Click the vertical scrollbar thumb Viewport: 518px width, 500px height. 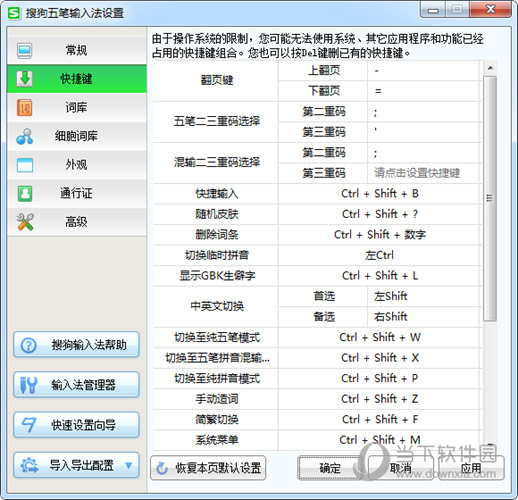pos(490,199)
